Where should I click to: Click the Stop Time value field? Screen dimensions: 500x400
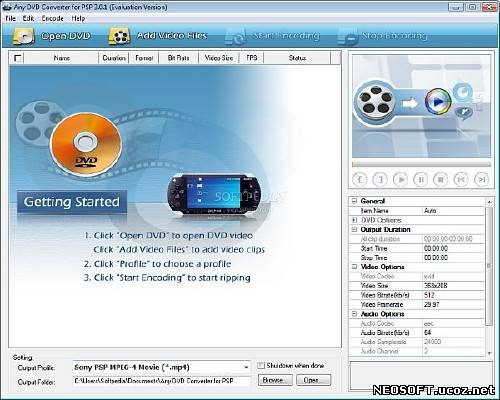click(x=453, y=258)
